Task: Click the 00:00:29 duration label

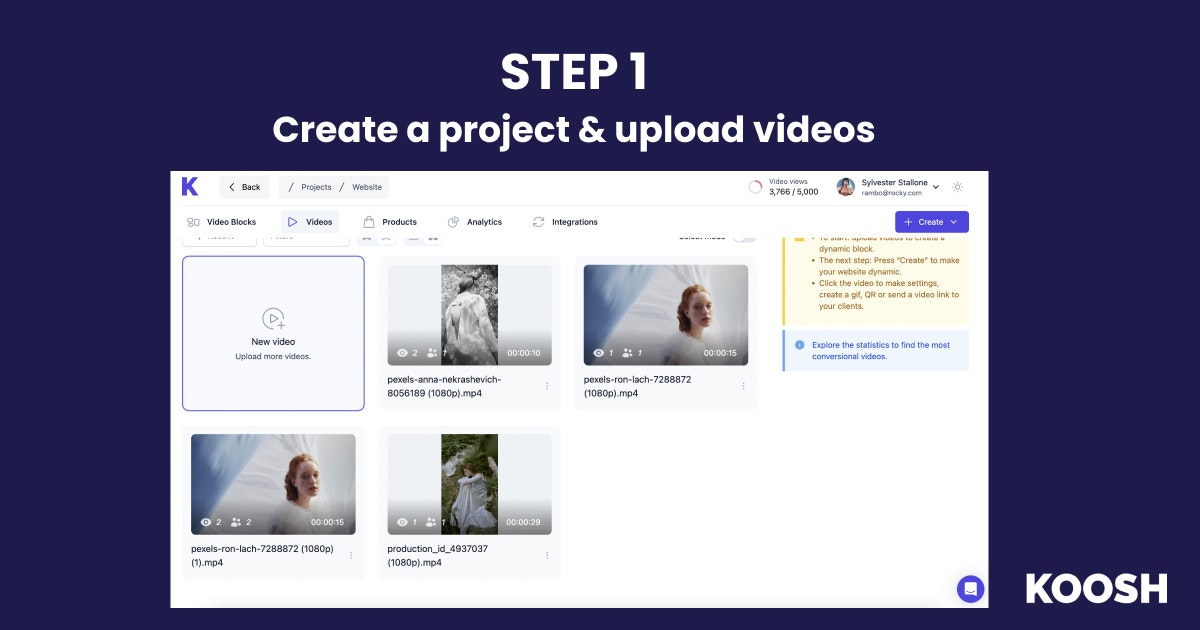Action: click(524, 522)
